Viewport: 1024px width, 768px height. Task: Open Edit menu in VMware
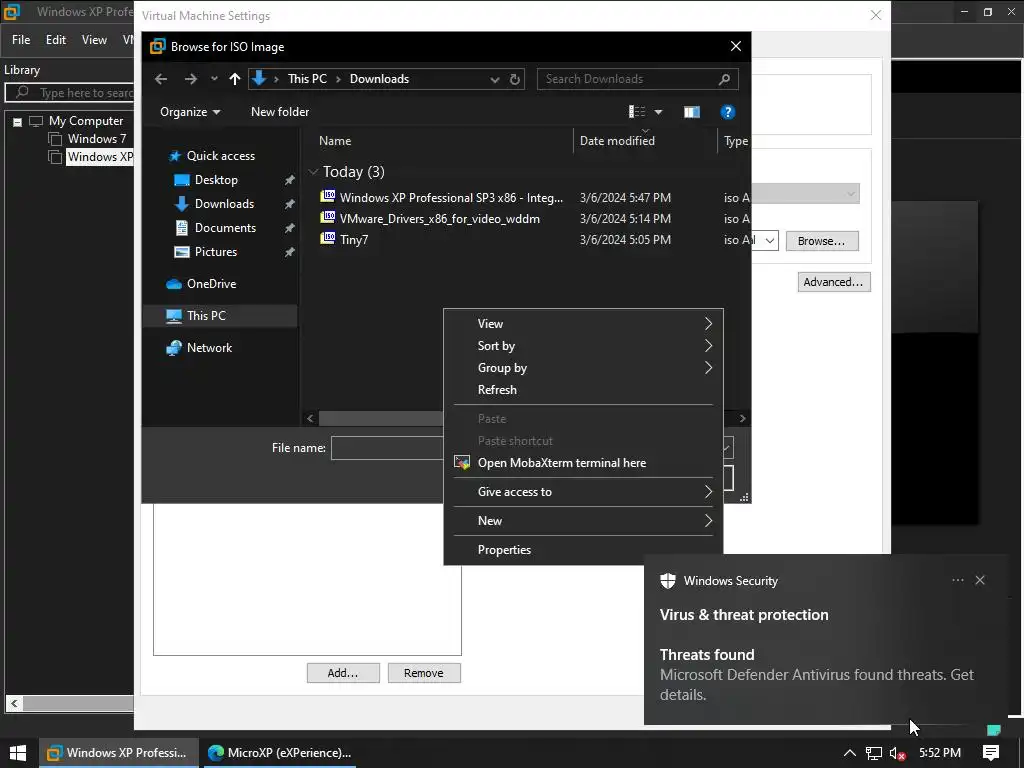pyautogui.click(x=56, y=40)
